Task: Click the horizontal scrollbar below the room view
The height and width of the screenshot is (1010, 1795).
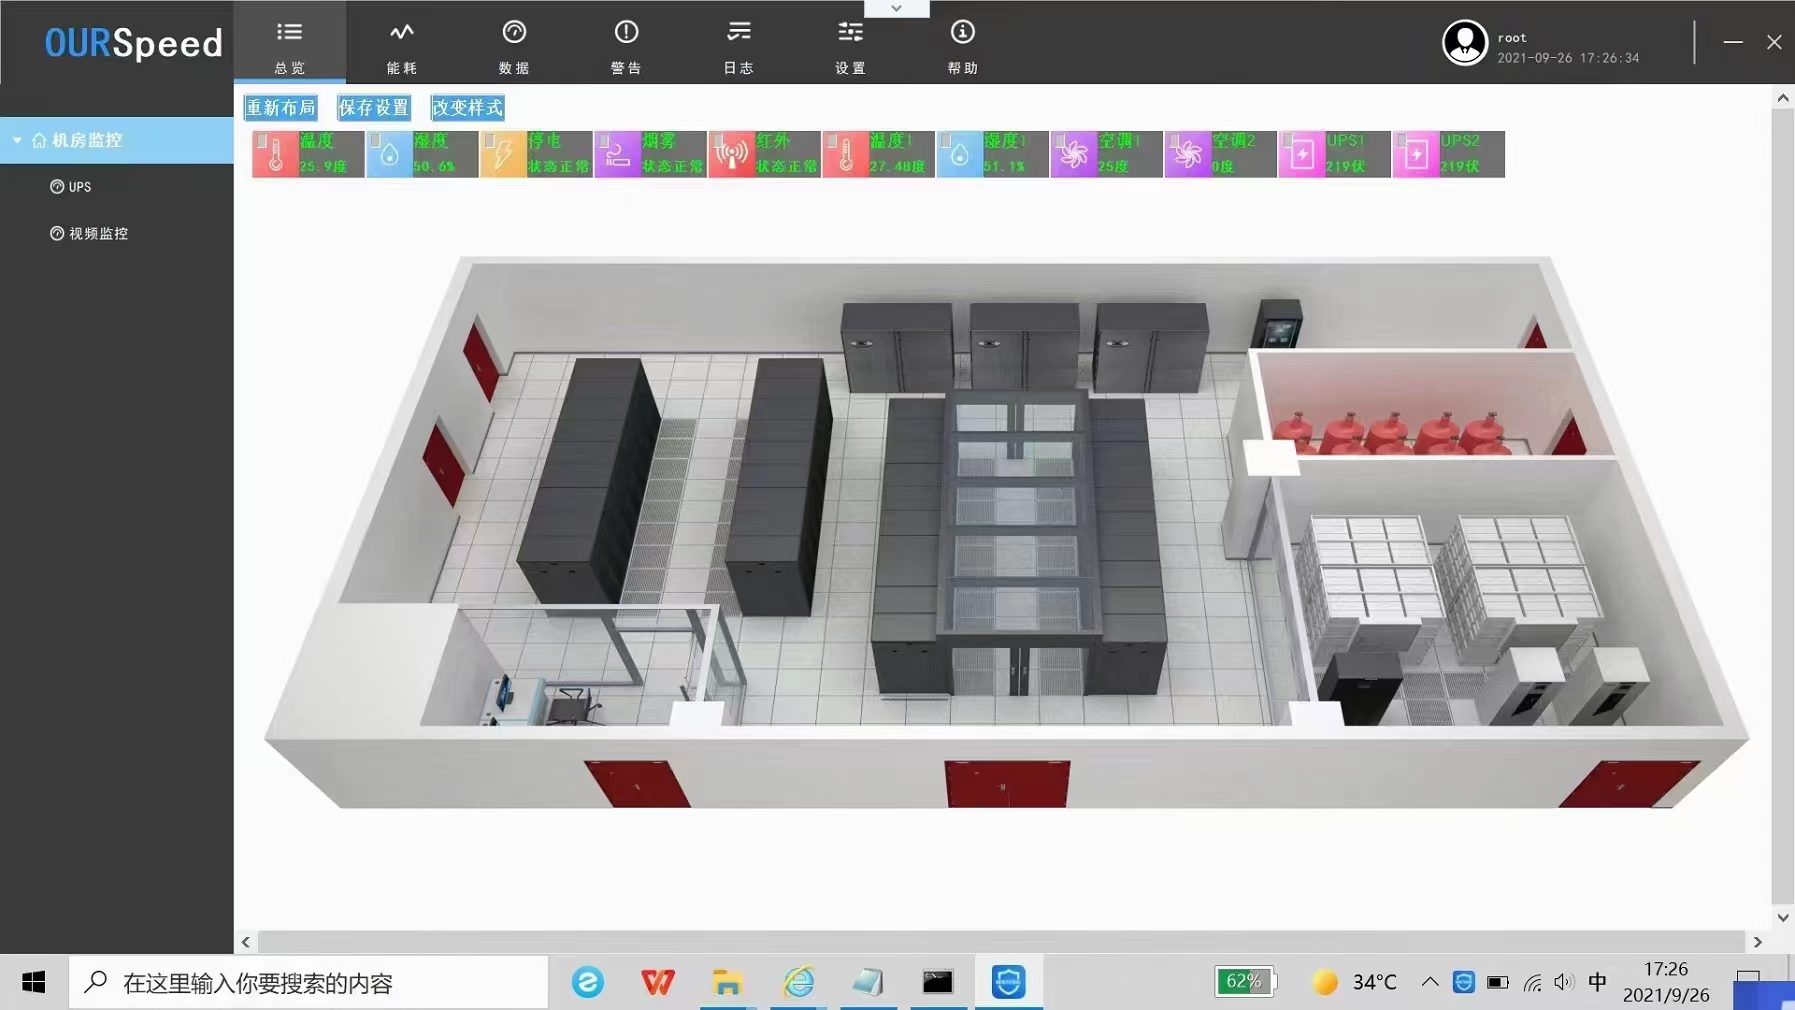Action: click(x=1000, y=942)
